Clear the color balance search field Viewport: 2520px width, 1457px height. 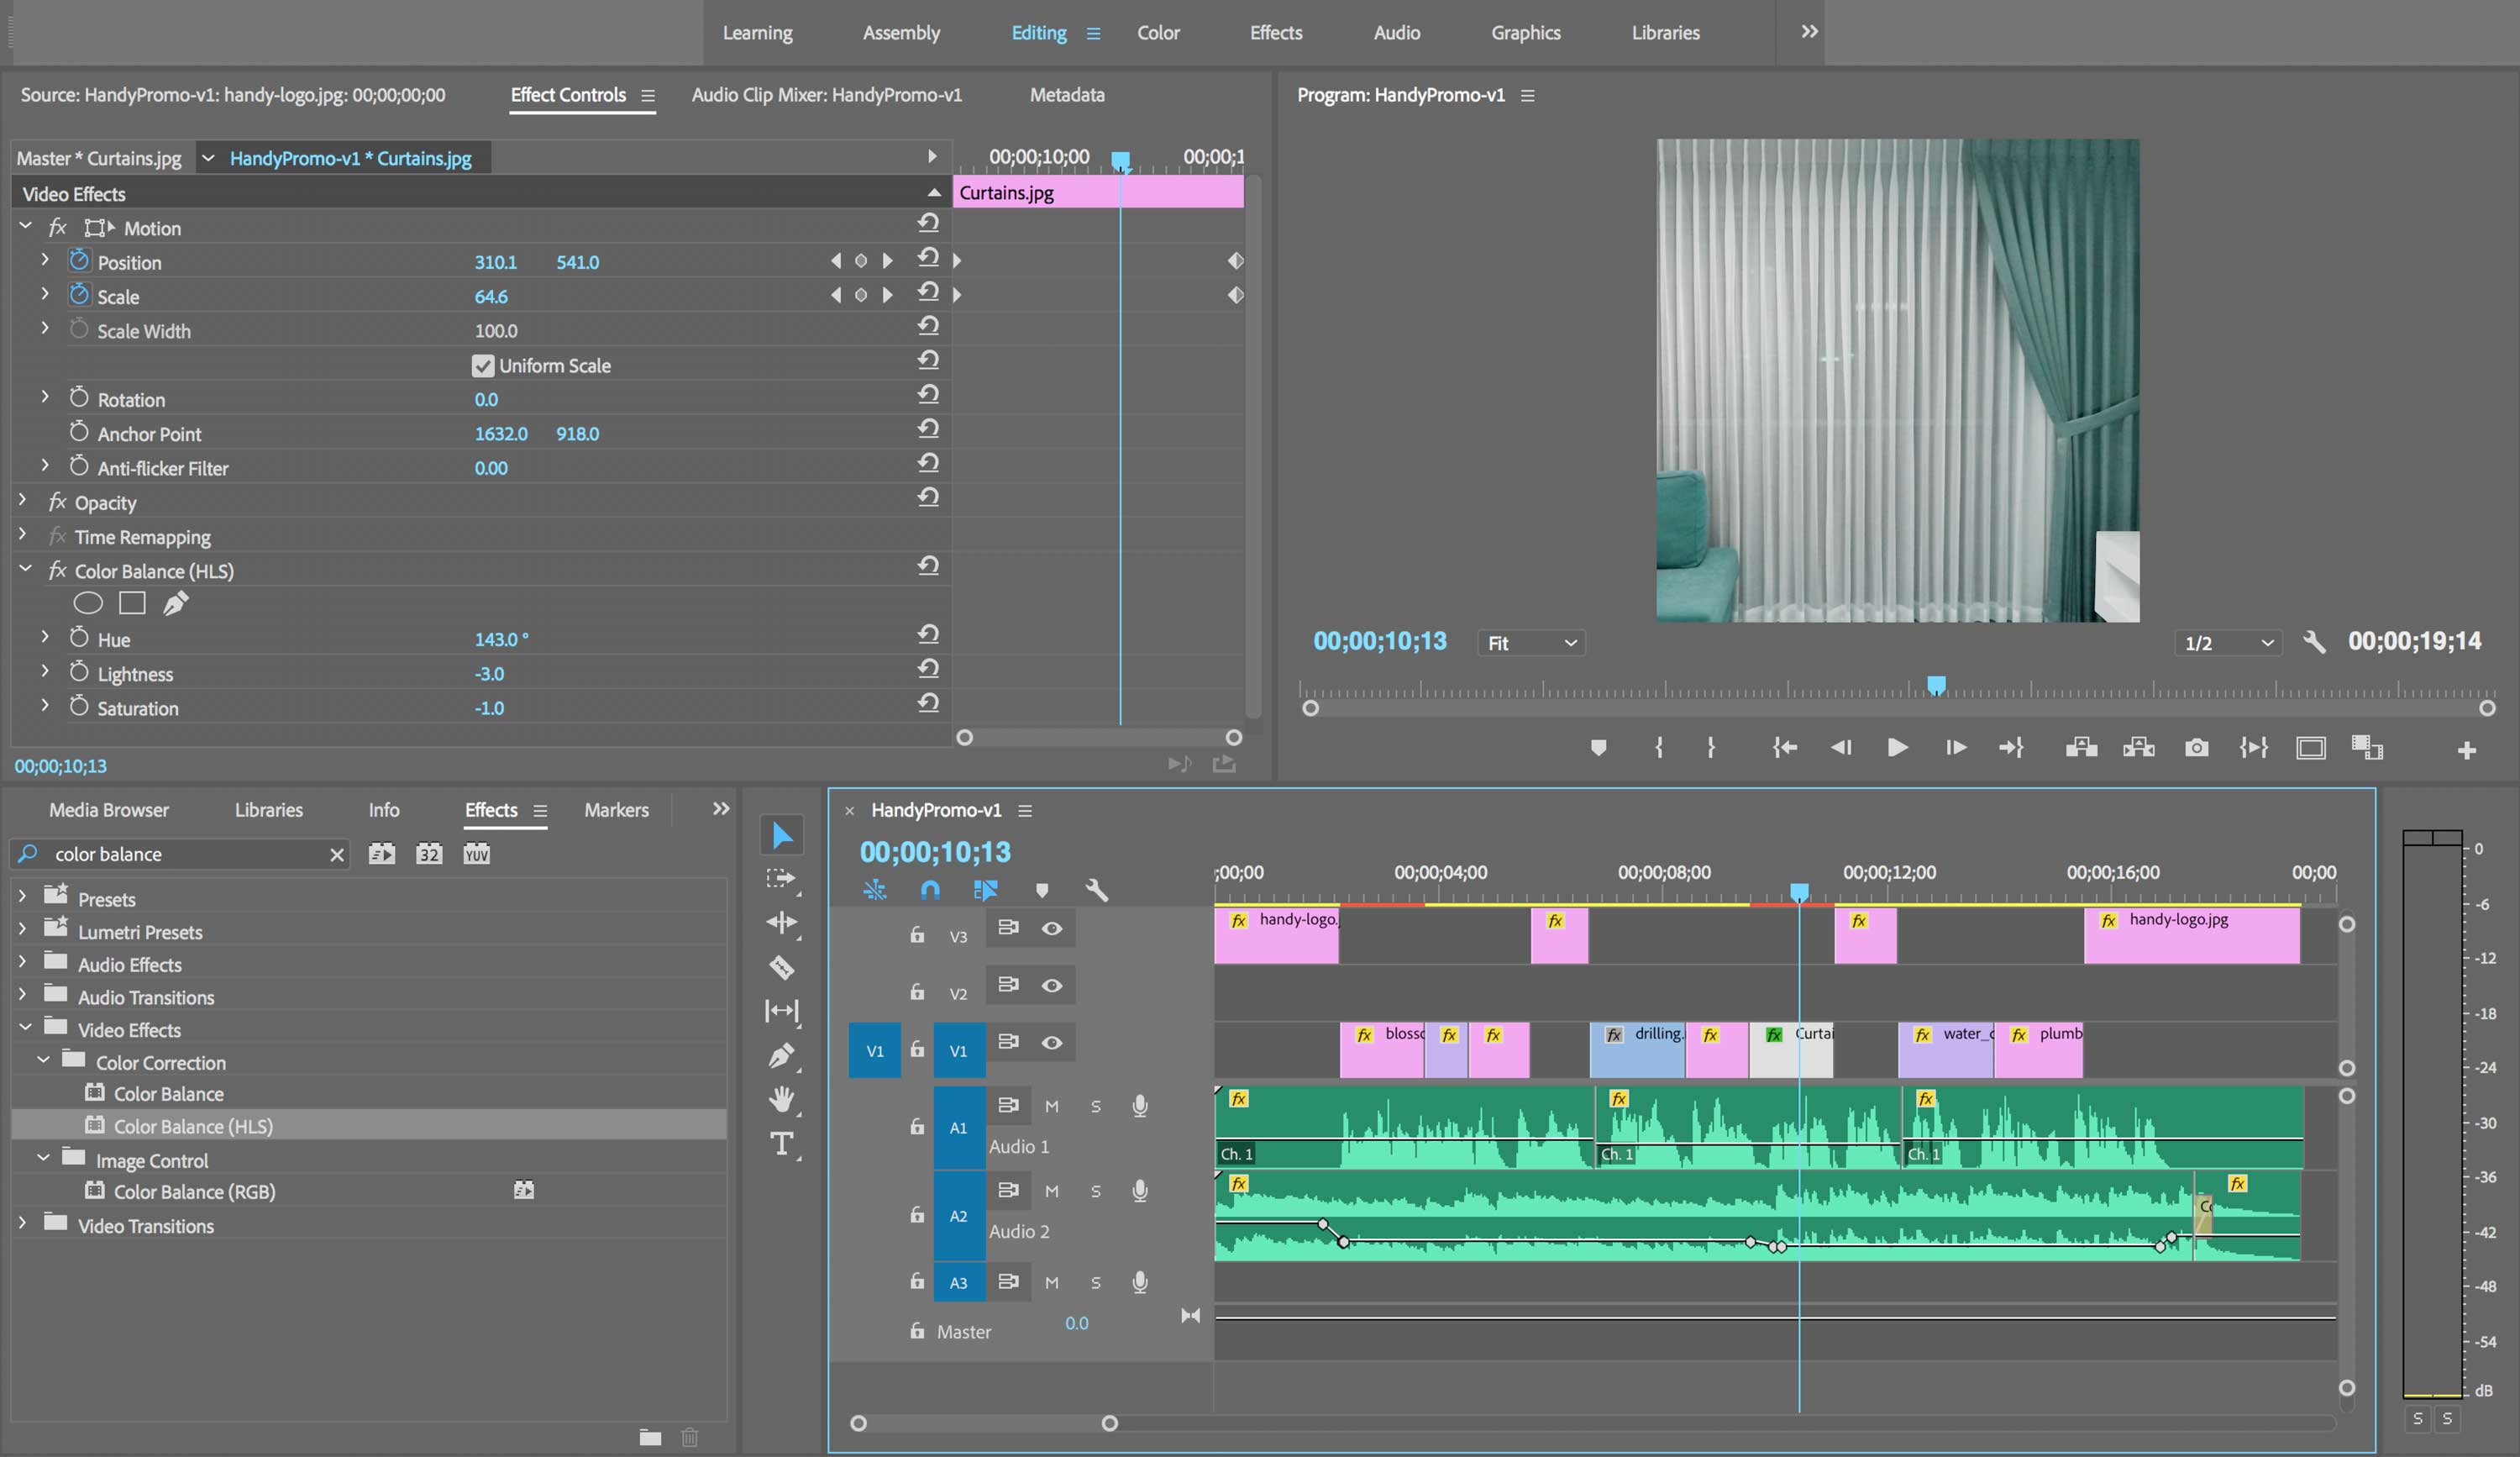pyautogui.click(x=337, y=854)
